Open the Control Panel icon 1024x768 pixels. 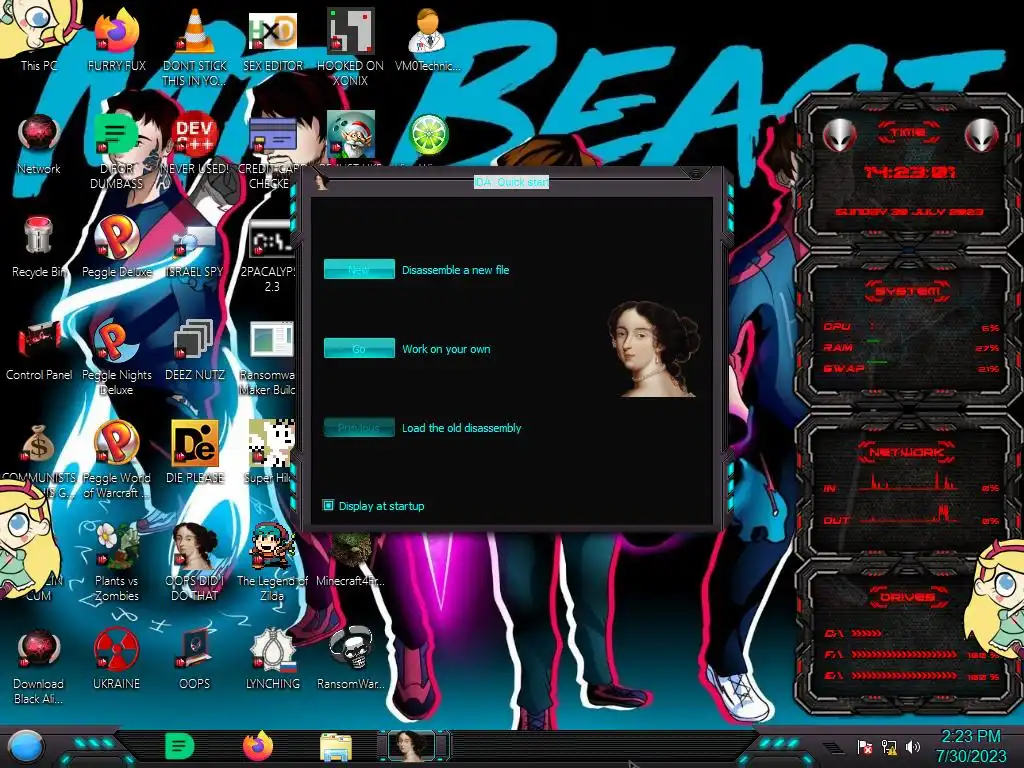click(x=39, y=348)
